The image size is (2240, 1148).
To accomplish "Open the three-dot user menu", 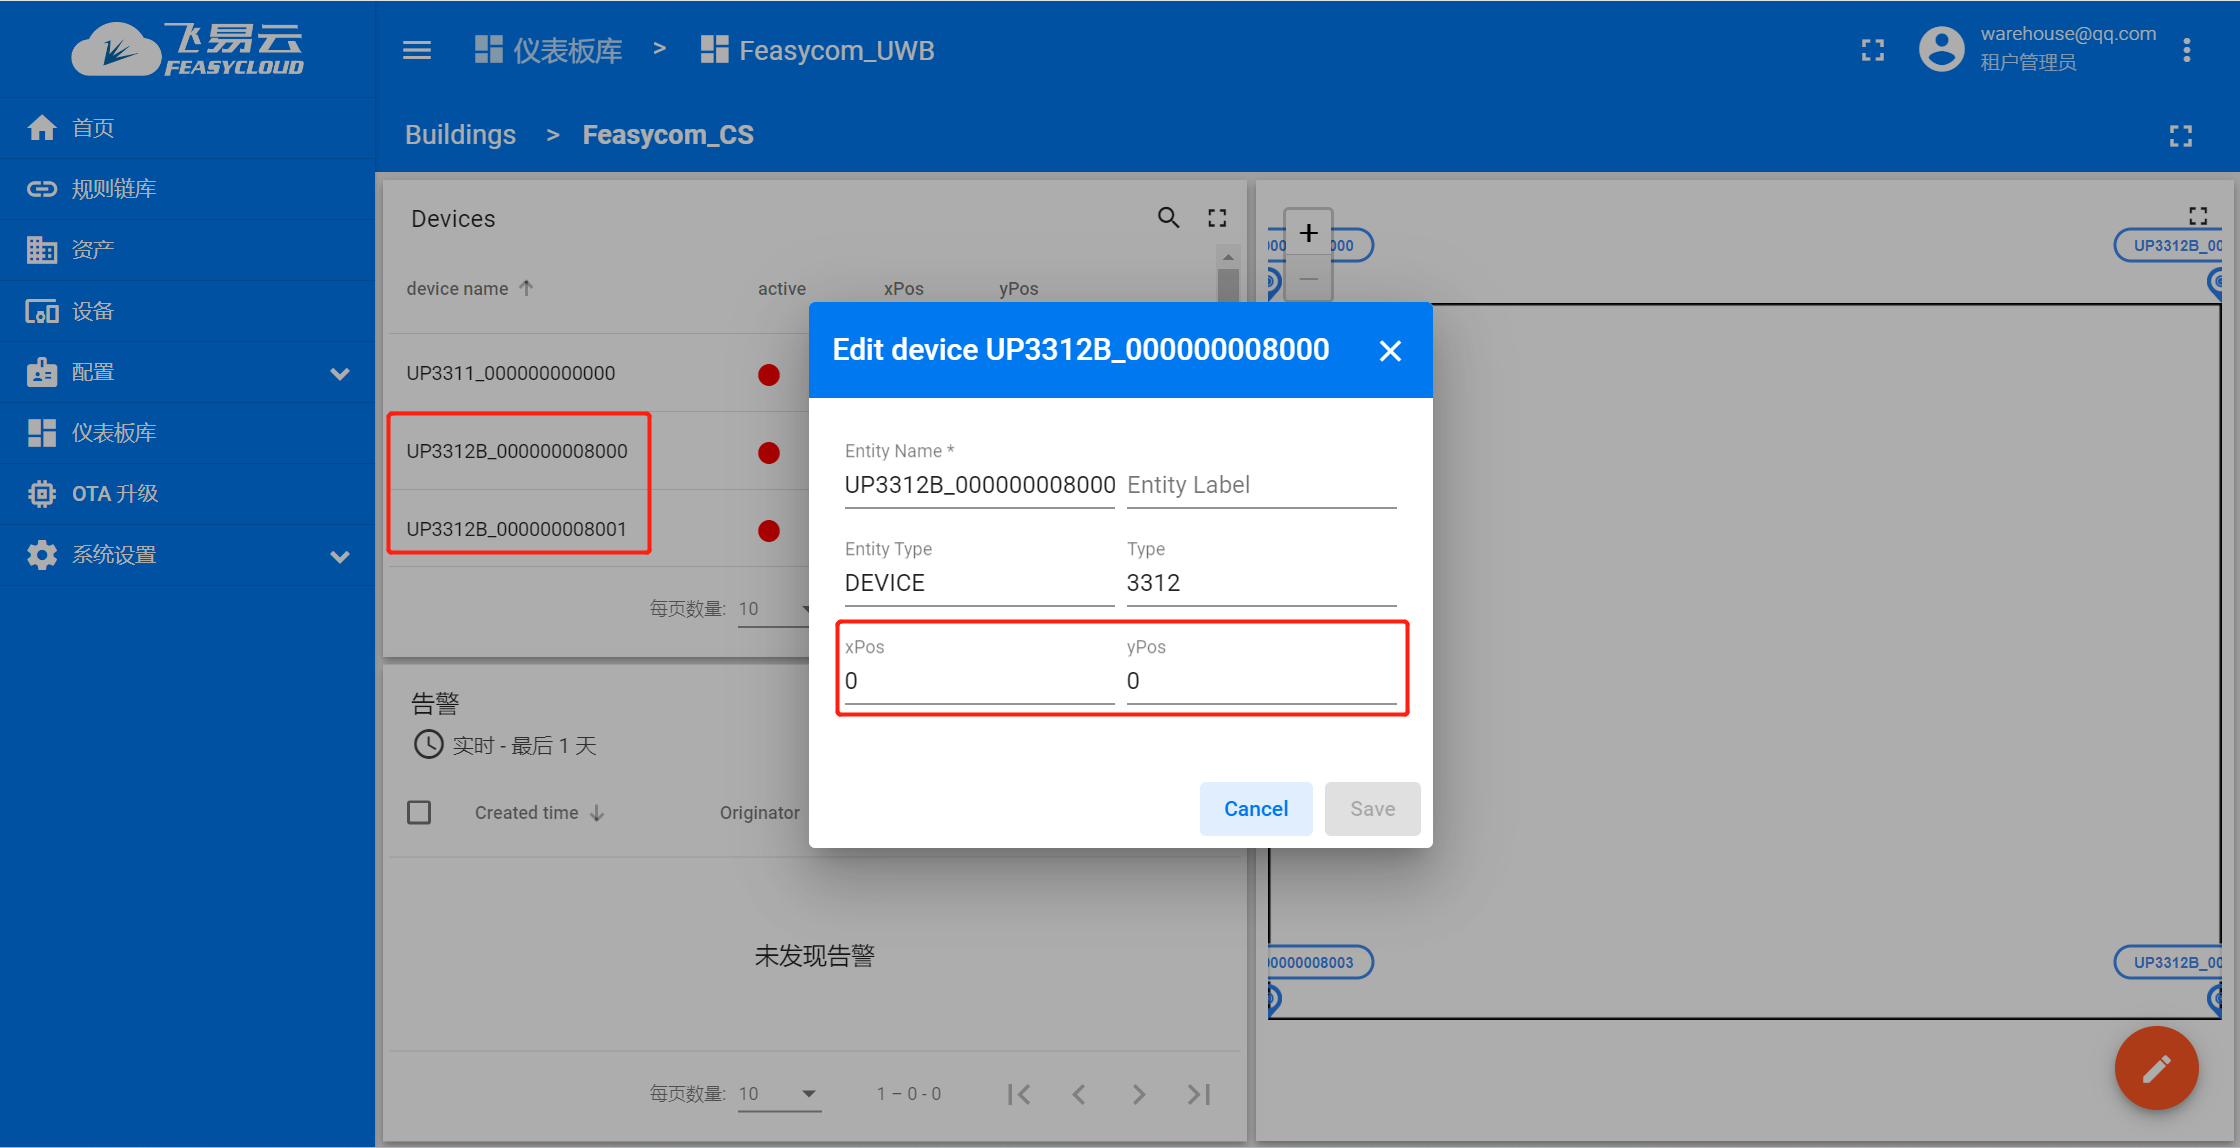I will coord(2187,50).
